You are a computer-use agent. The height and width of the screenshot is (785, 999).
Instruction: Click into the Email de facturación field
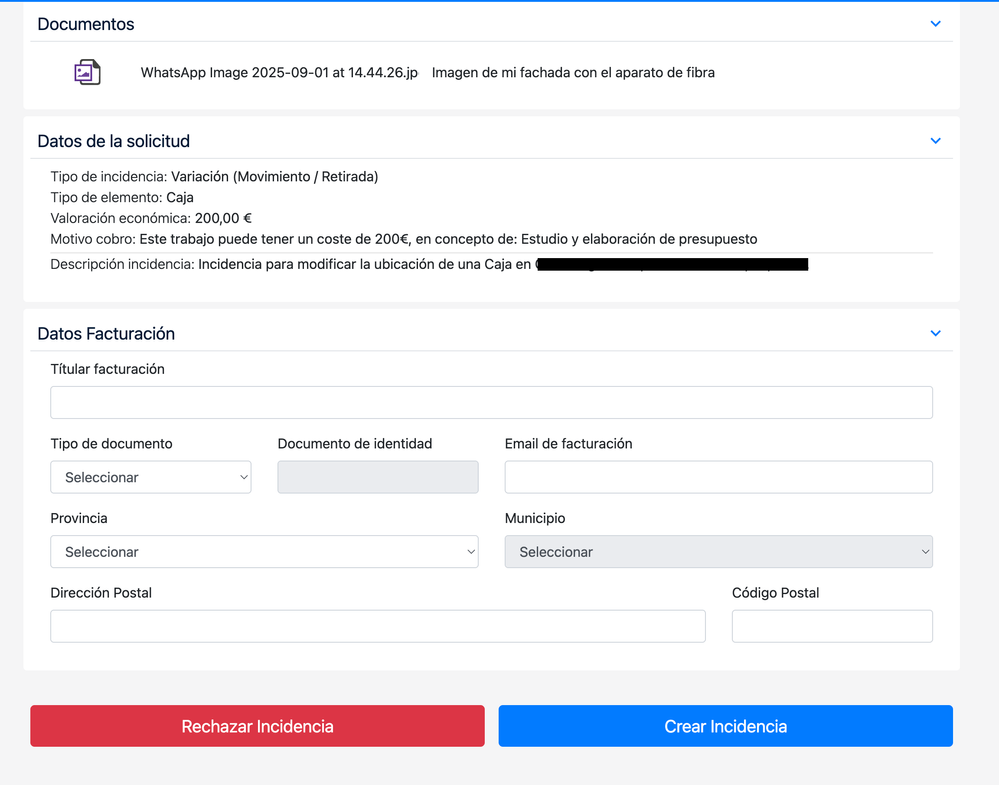tap(718, 477)
